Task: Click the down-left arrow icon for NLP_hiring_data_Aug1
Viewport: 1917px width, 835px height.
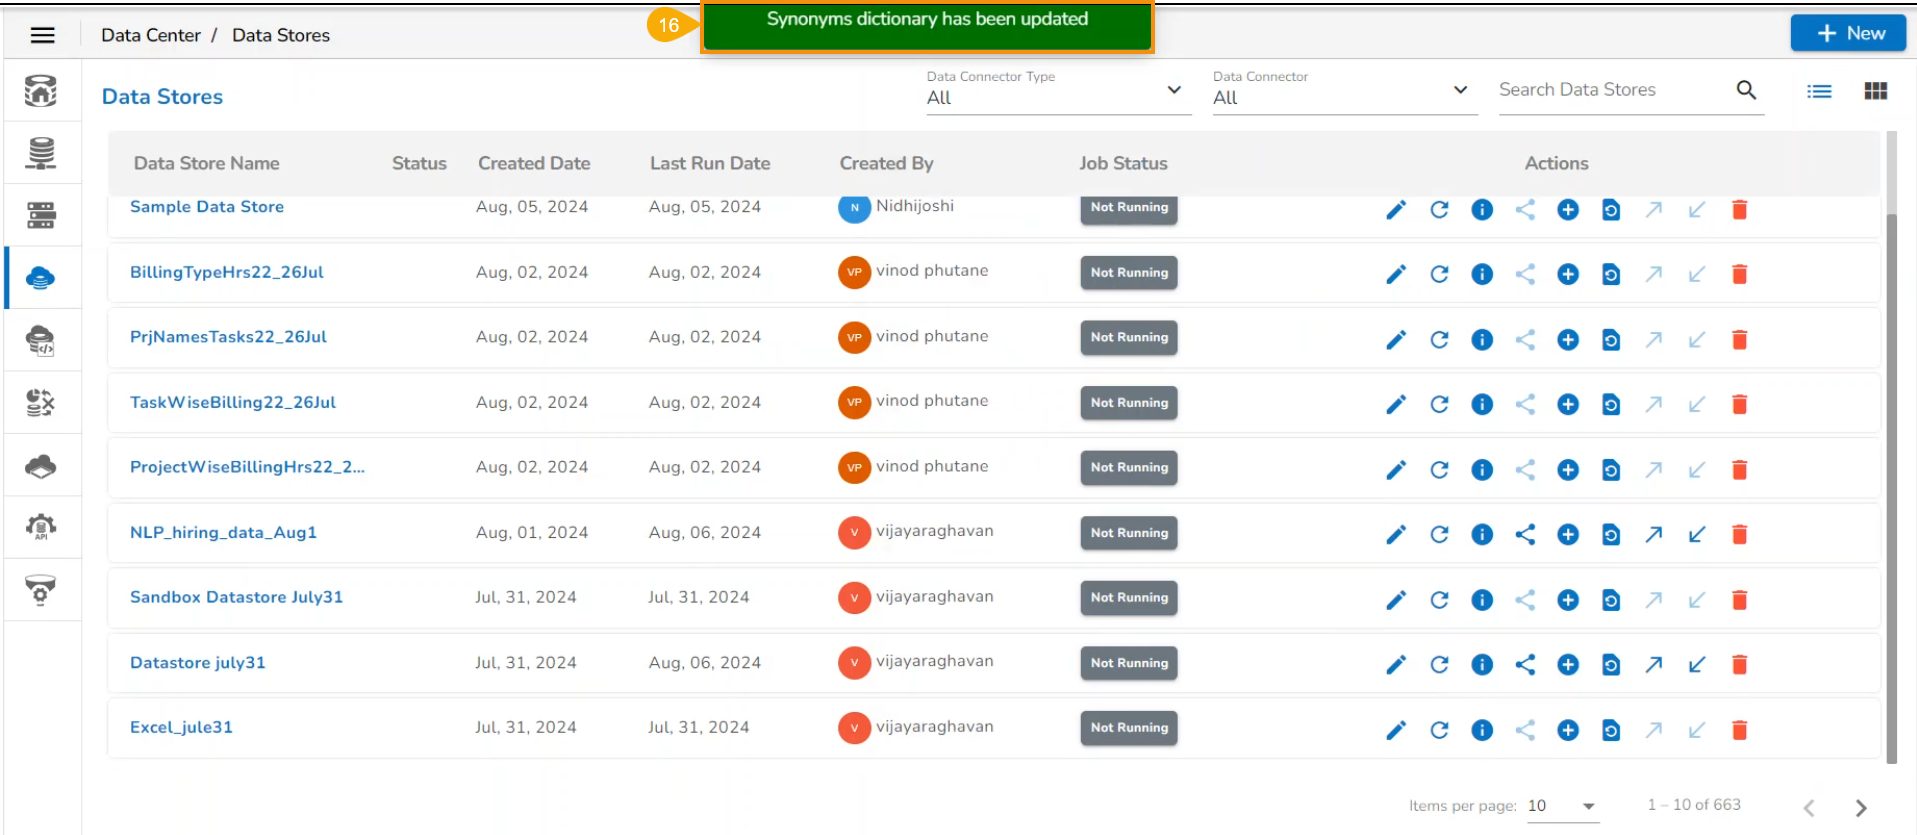Action: pos(1696,535)
